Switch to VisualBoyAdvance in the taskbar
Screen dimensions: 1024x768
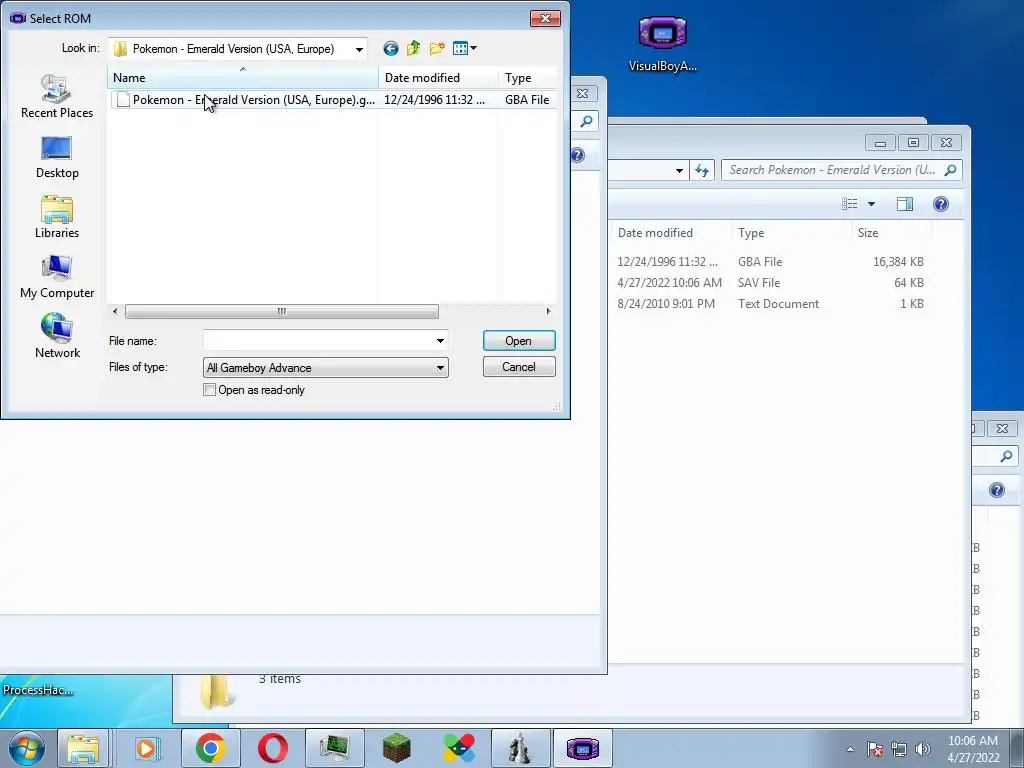[583, 748]
